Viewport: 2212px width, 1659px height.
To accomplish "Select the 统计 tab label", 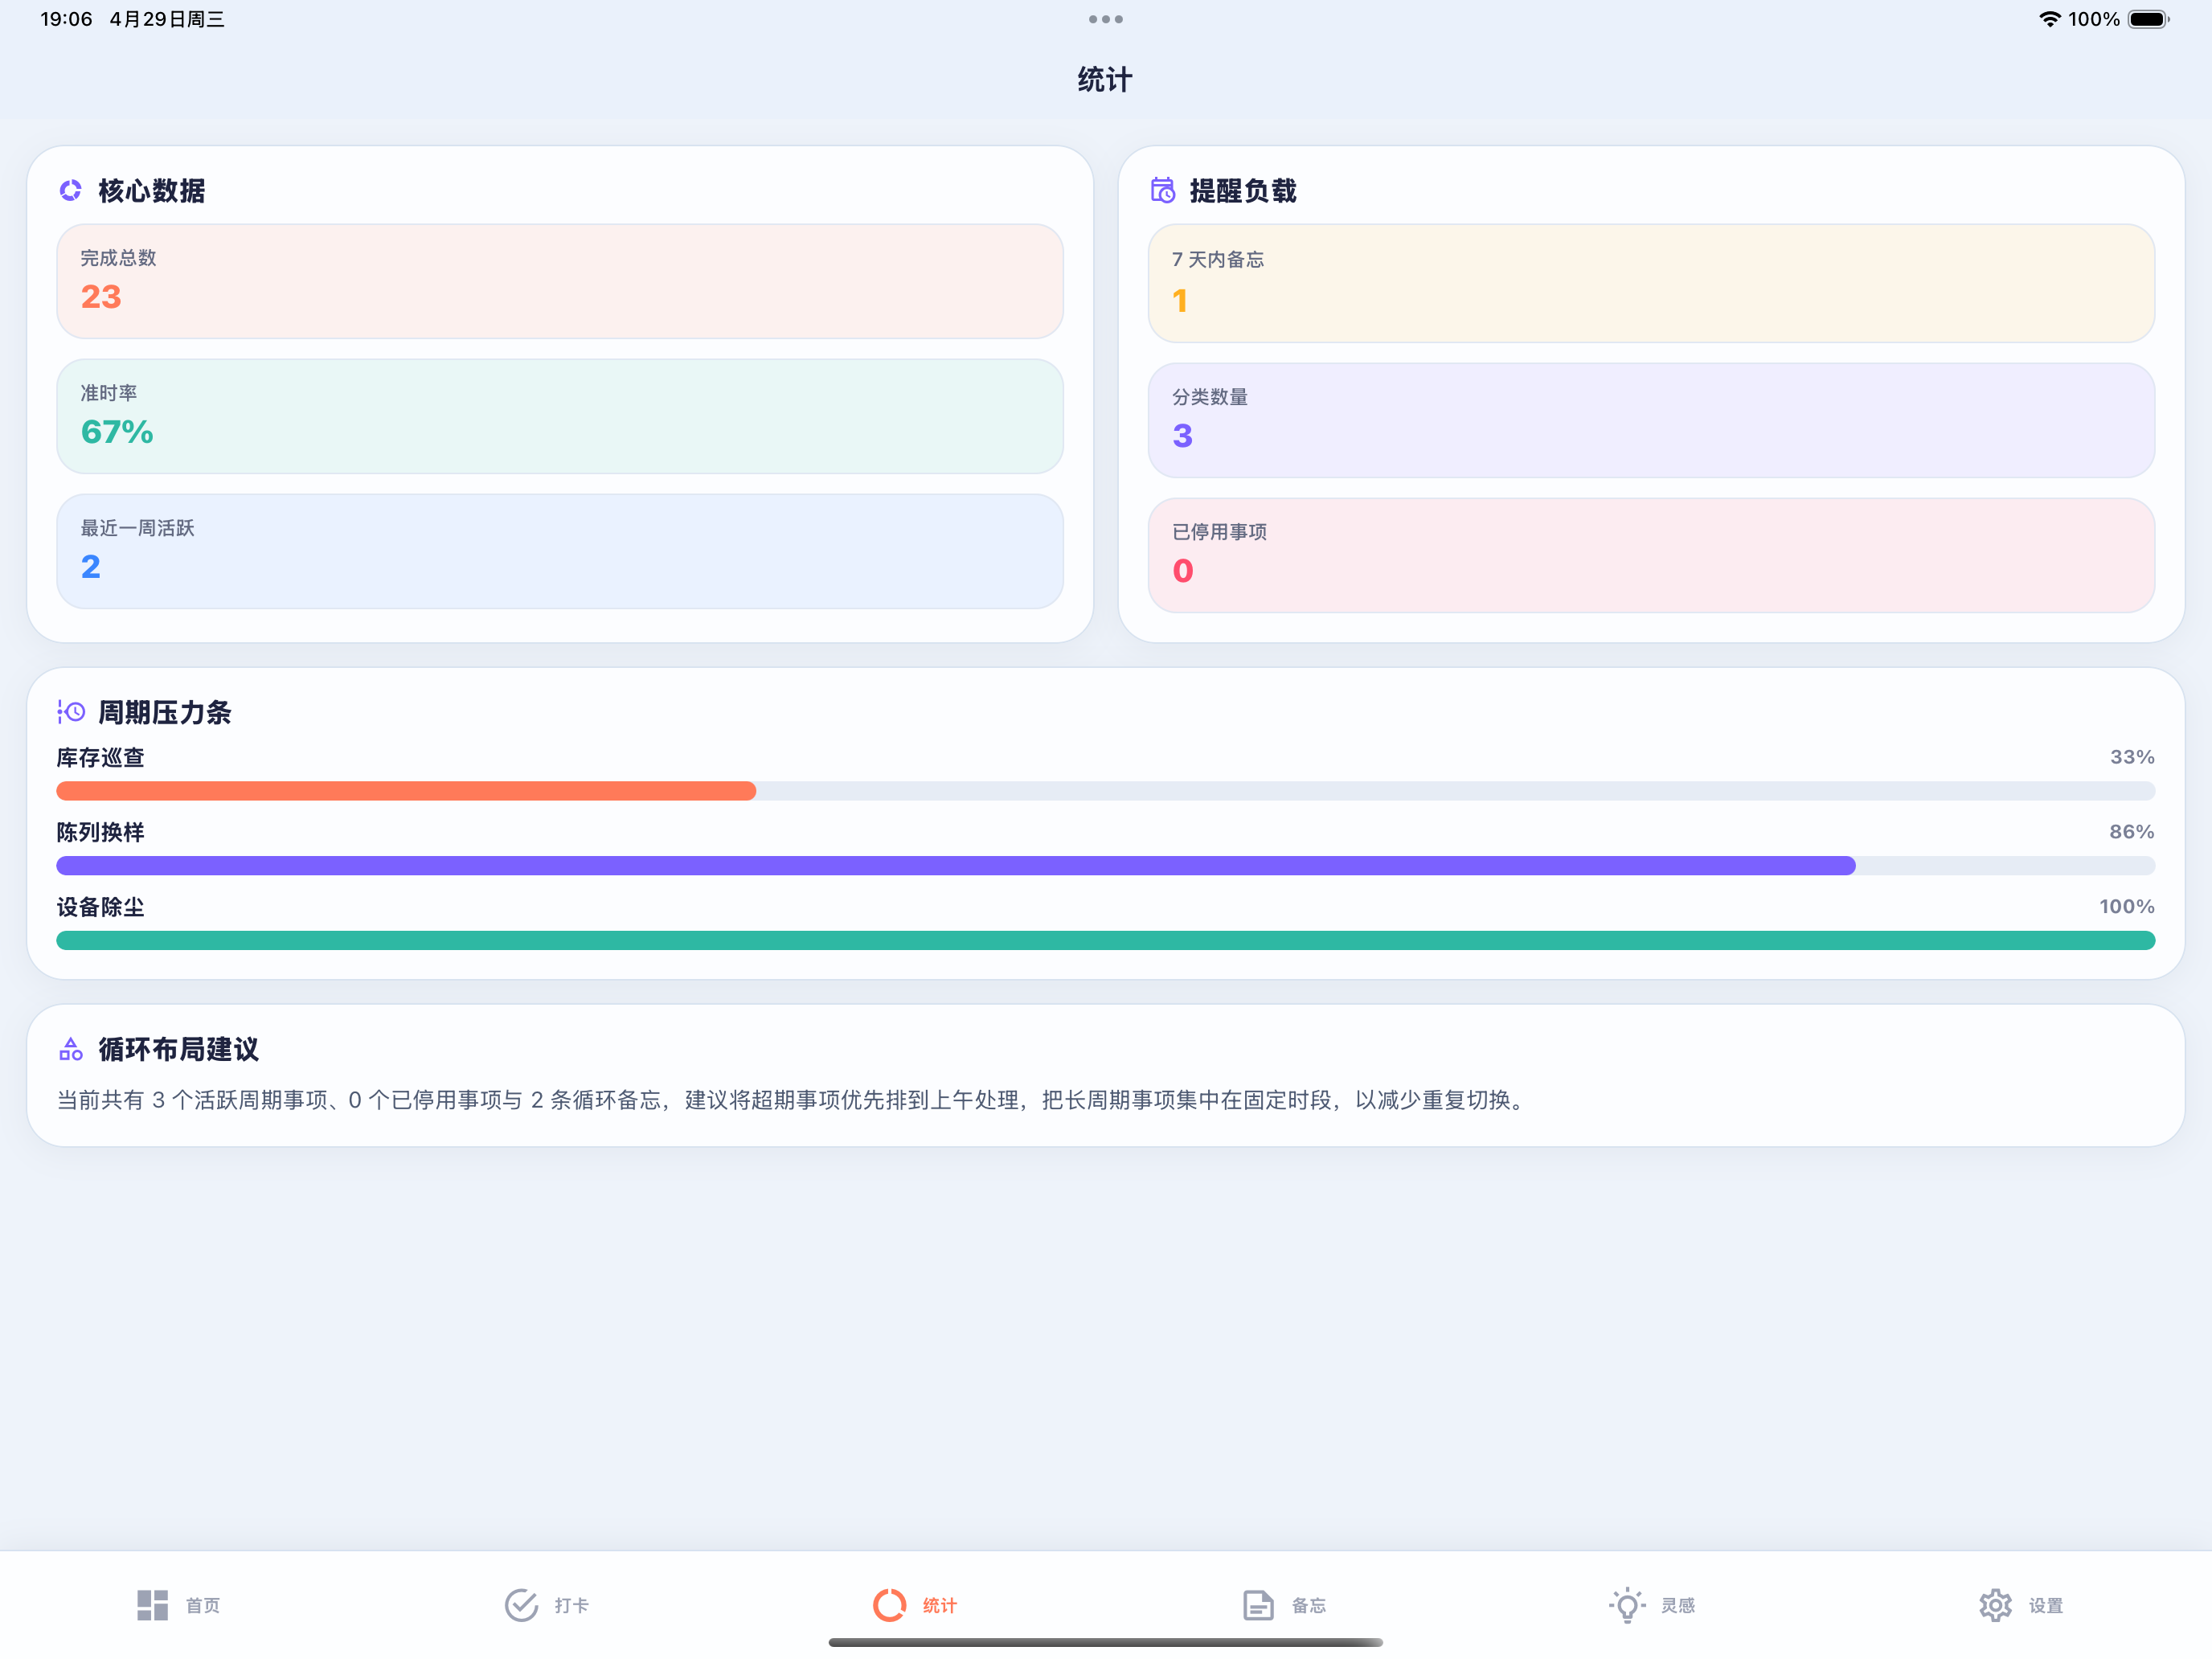I will coord(940,1606).
